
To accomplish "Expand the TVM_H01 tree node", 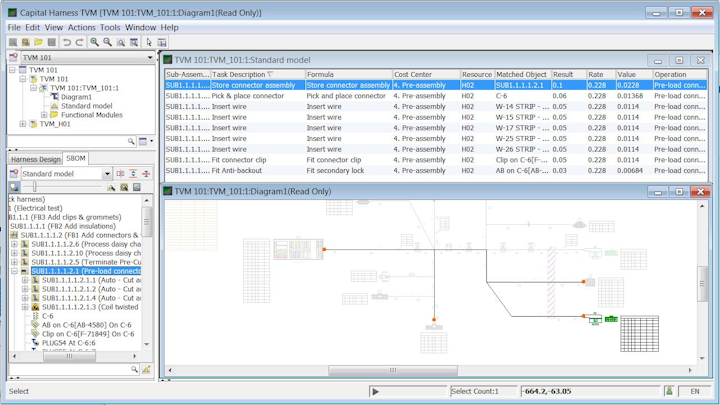I will [x=22, y=124].
